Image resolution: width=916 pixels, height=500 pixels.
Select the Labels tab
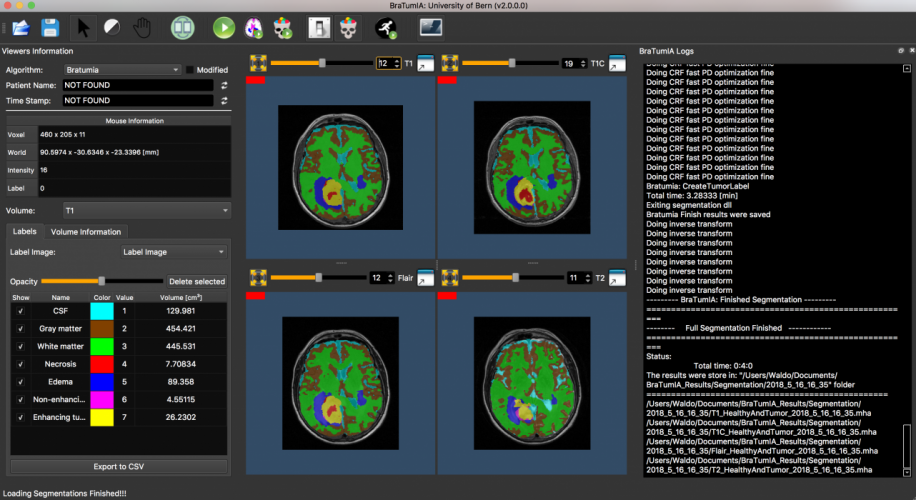click(x=24, y=232)
